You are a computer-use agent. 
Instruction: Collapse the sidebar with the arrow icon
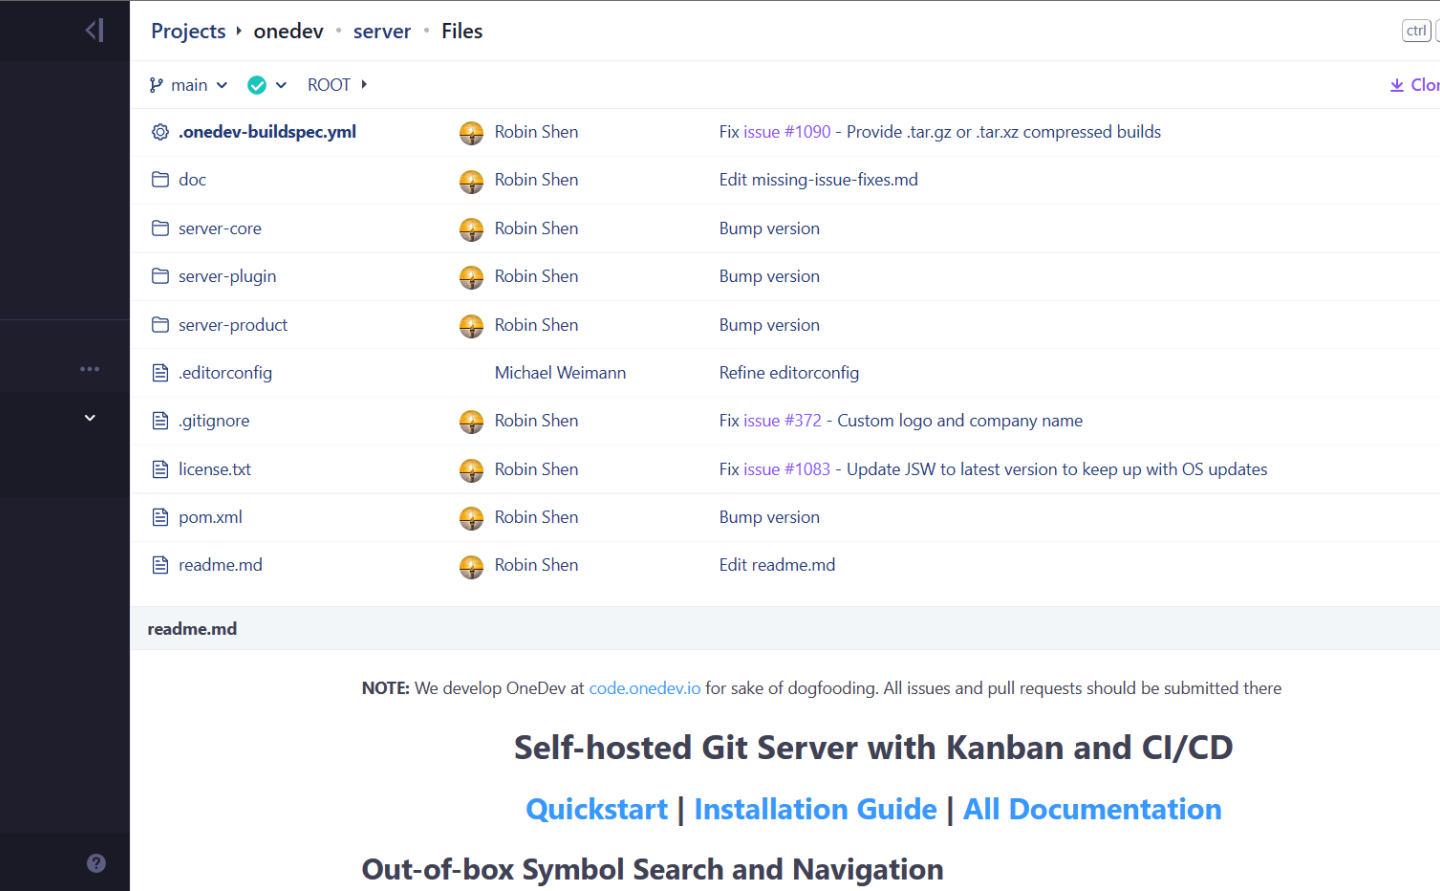tap(94, 30)
